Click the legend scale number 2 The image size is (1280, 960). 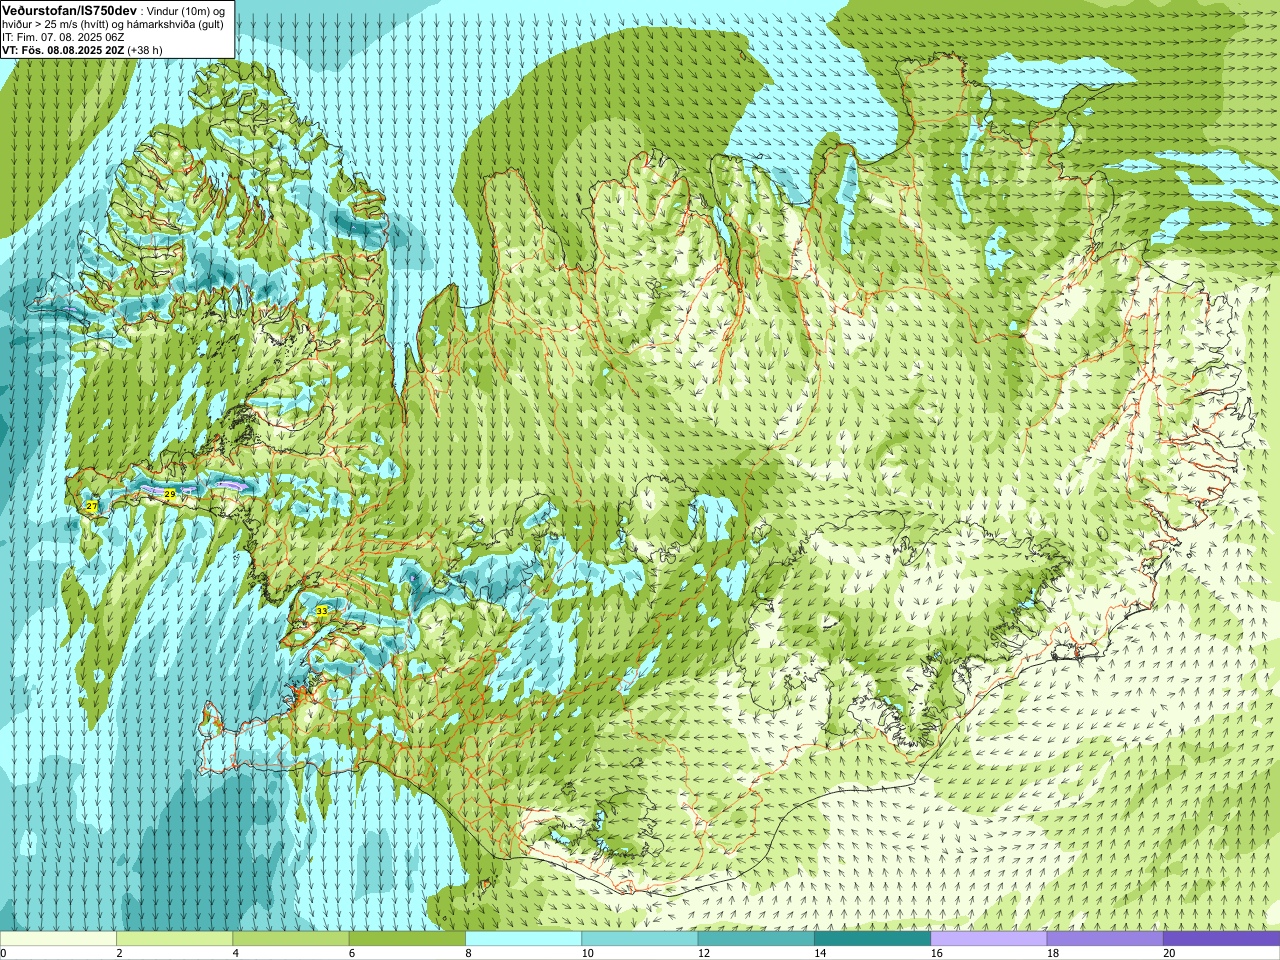point(119,953)
